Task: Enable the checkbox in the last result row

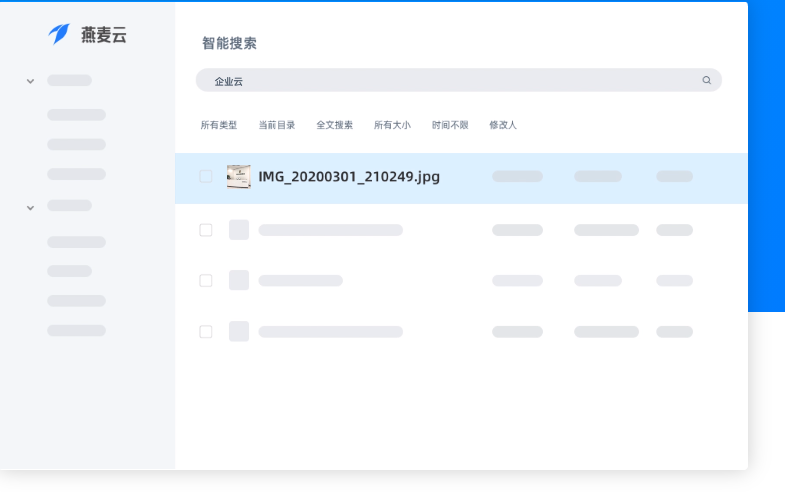Action: pyautogui.click(x=206, y=331)
